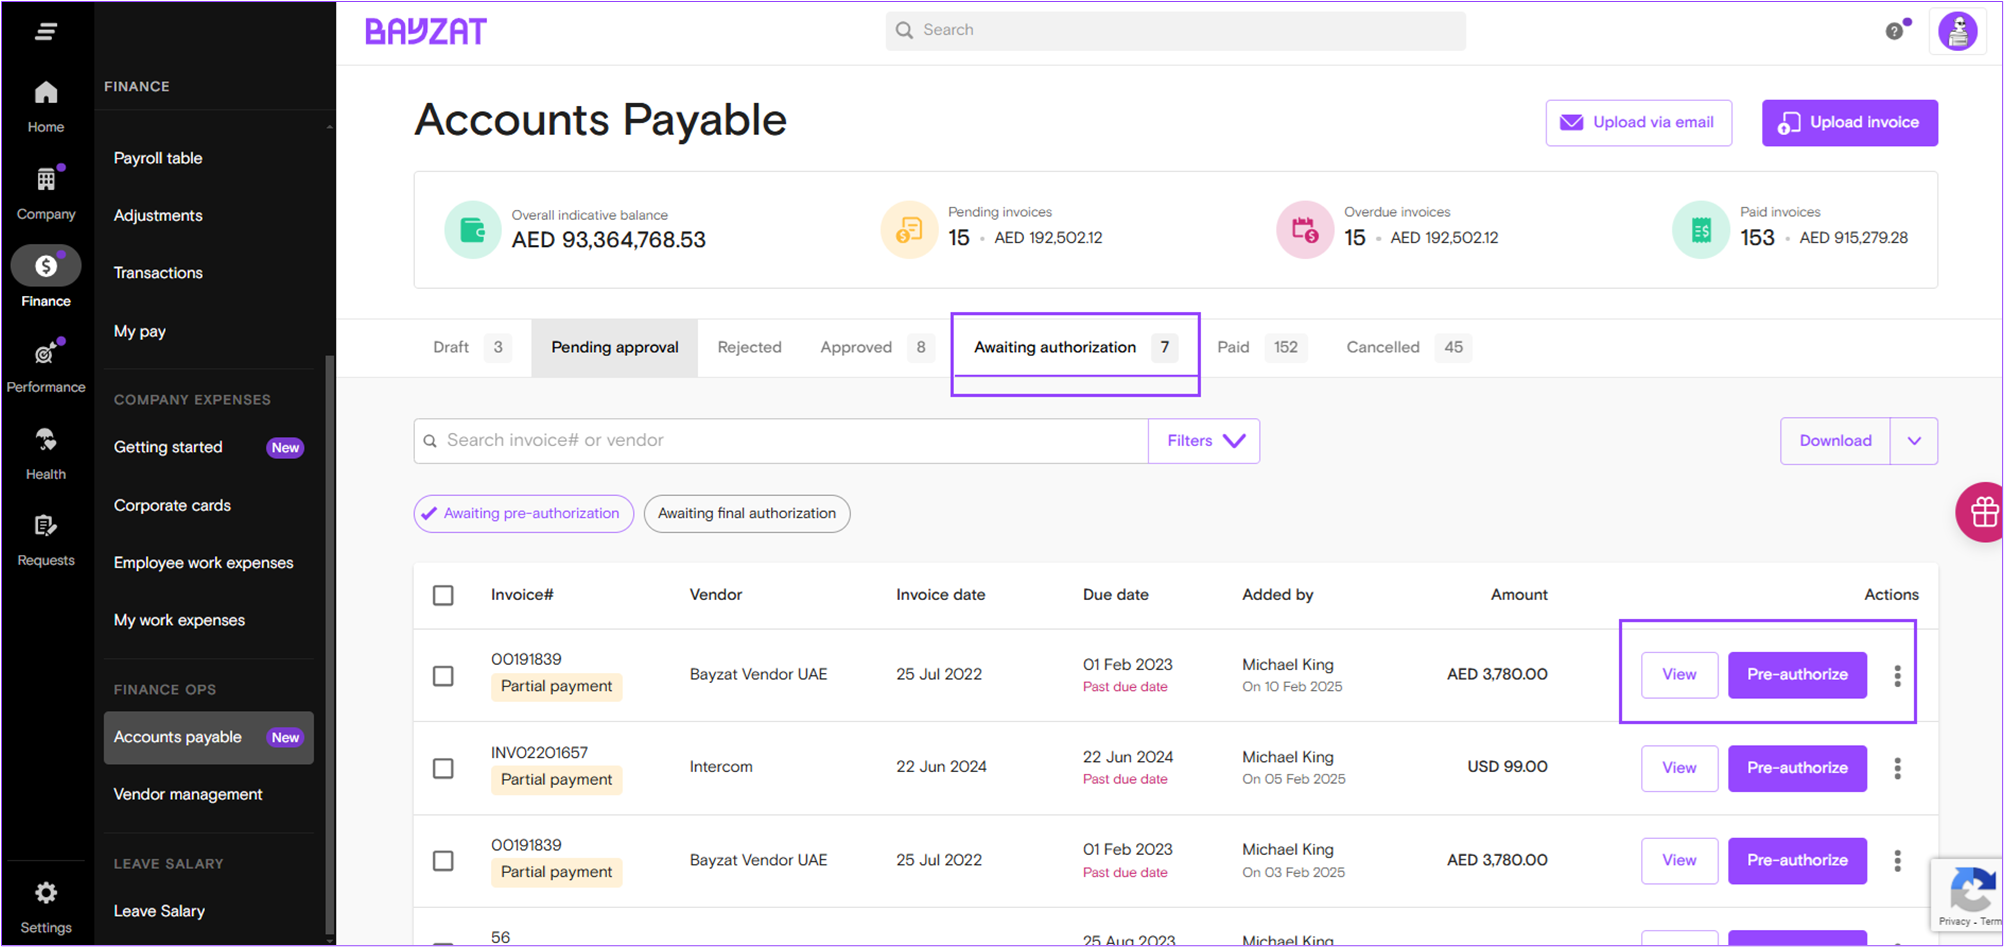This screenshot has height=947, width=2004.
Task: Open the Company section icon
Action: [46, 192]
